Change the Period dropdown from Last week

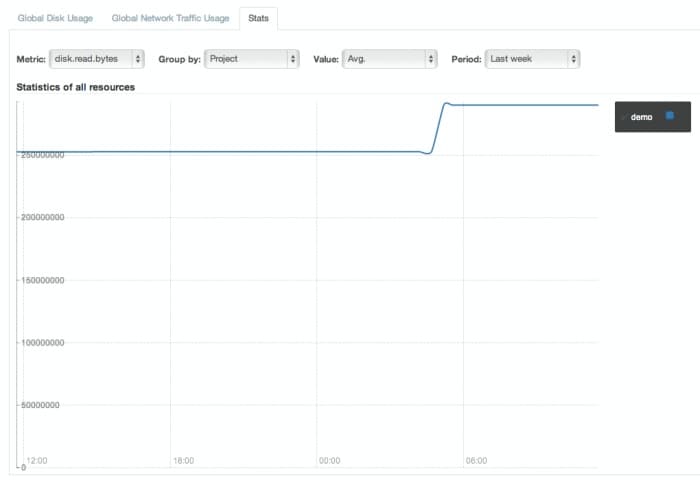tap(532, 59)
